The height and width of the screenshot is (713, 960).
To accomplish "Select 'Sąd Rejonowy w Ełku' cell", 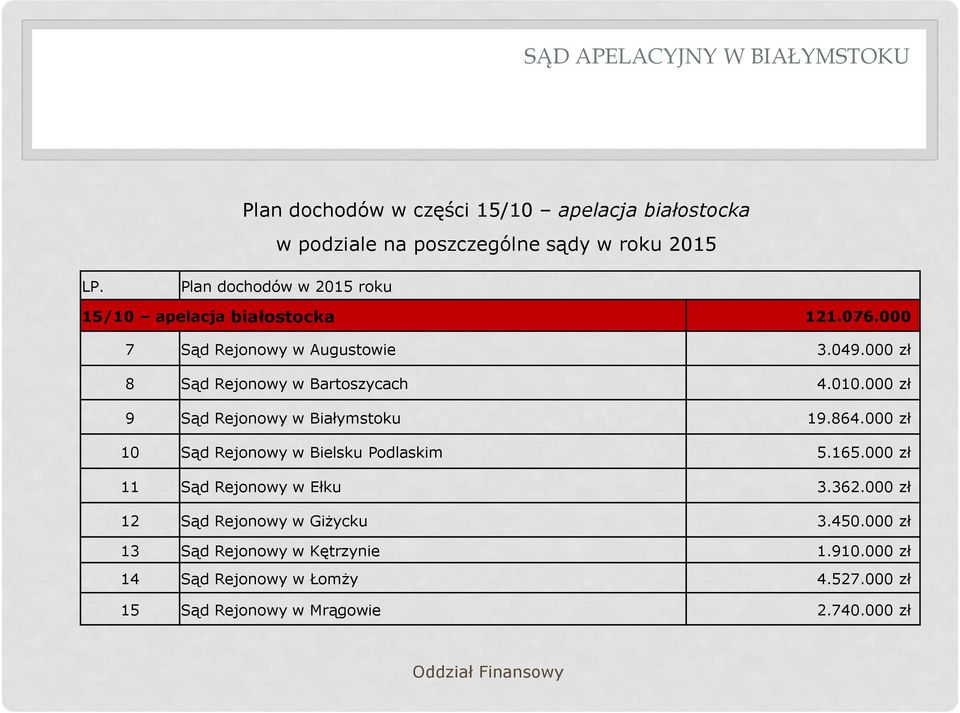I will [x=433, y=487].
